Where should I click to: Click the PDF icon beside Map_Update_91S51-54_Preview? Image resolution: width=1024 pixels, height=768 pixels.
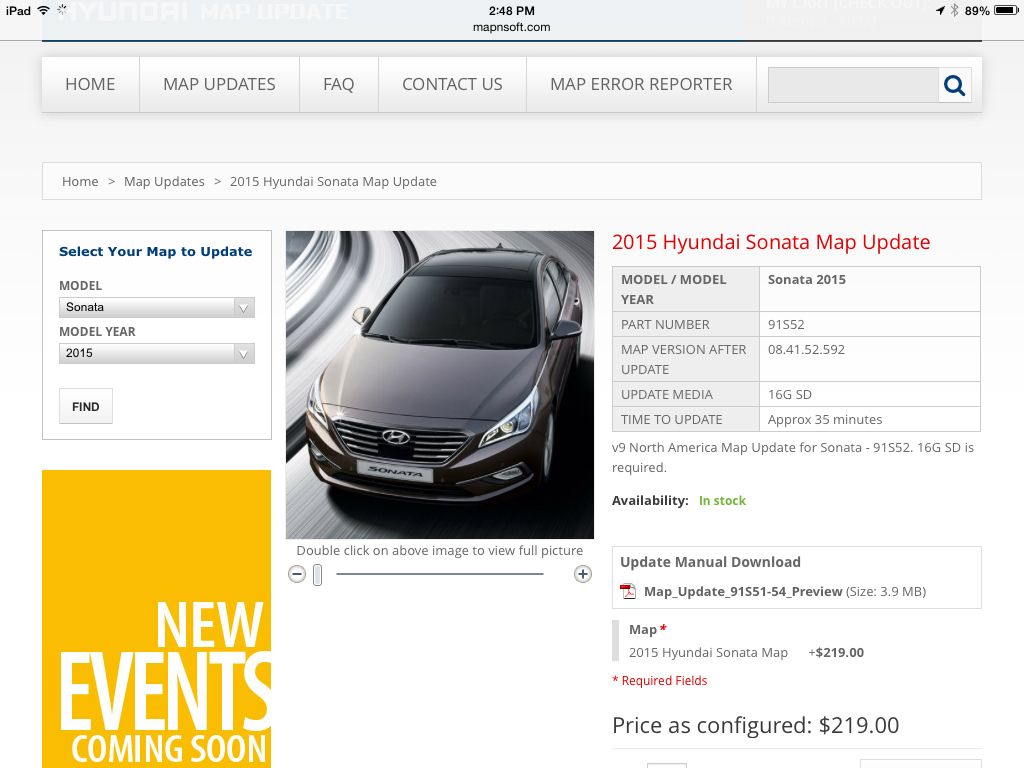[x=628, y=591]
